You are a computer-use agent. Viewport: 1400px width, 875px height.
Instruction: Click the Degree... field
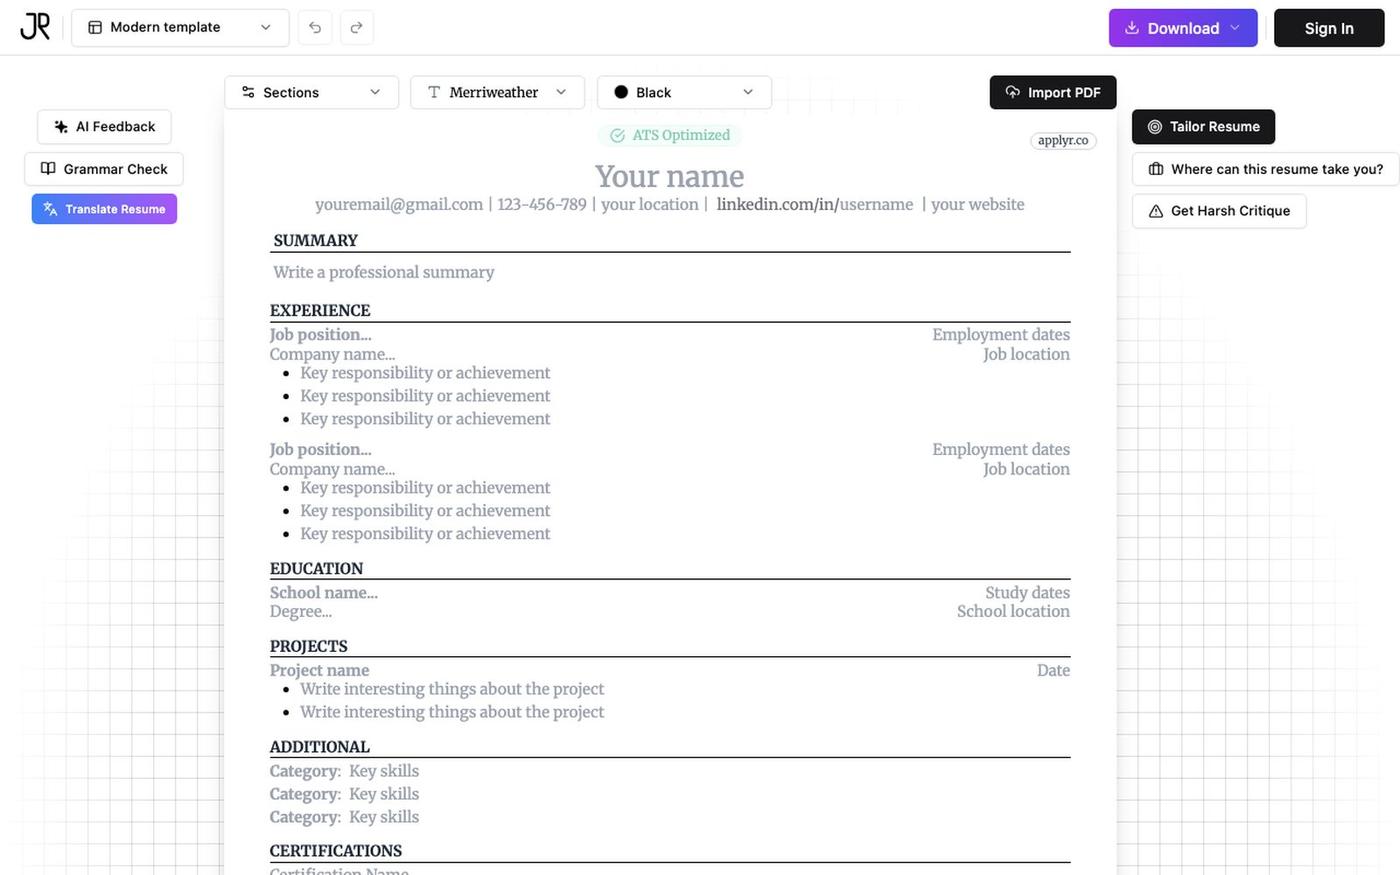[x=301, y=611]
